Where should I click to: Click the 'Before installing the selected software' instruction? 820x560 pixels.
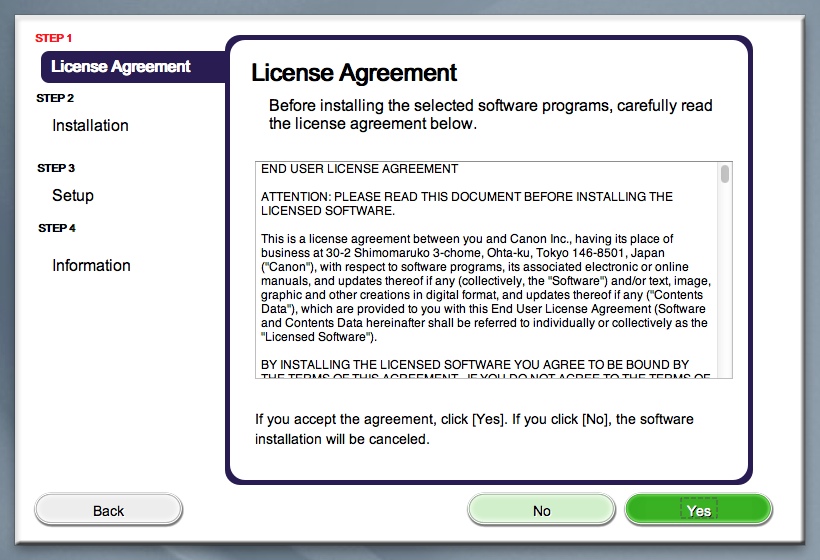(x=490, y=115)
